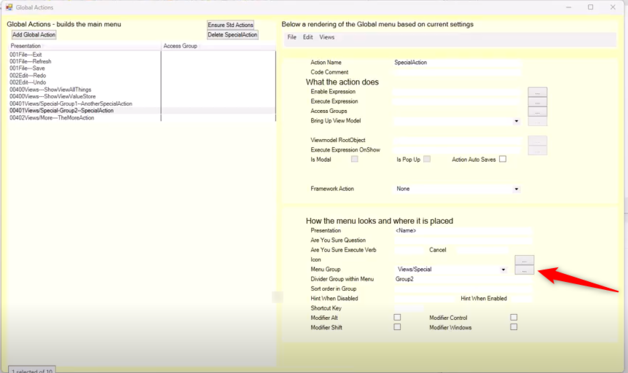Open the Bring Up View Model ellipsis button

(x=537, y=121)
